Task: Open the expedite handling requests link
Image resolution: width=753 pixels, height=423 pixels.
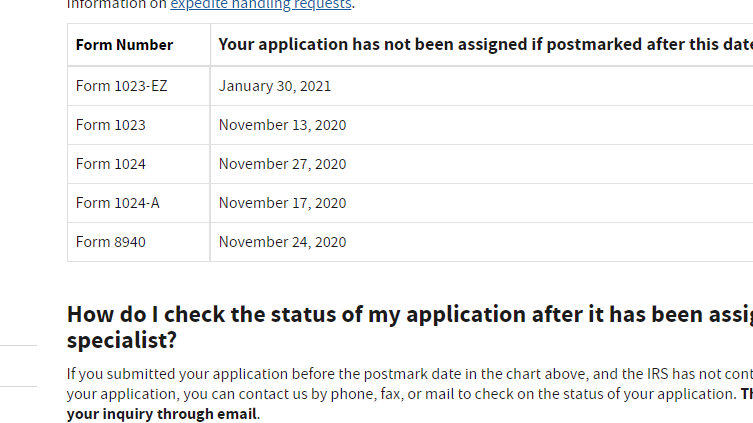Action: coord(261,5)
